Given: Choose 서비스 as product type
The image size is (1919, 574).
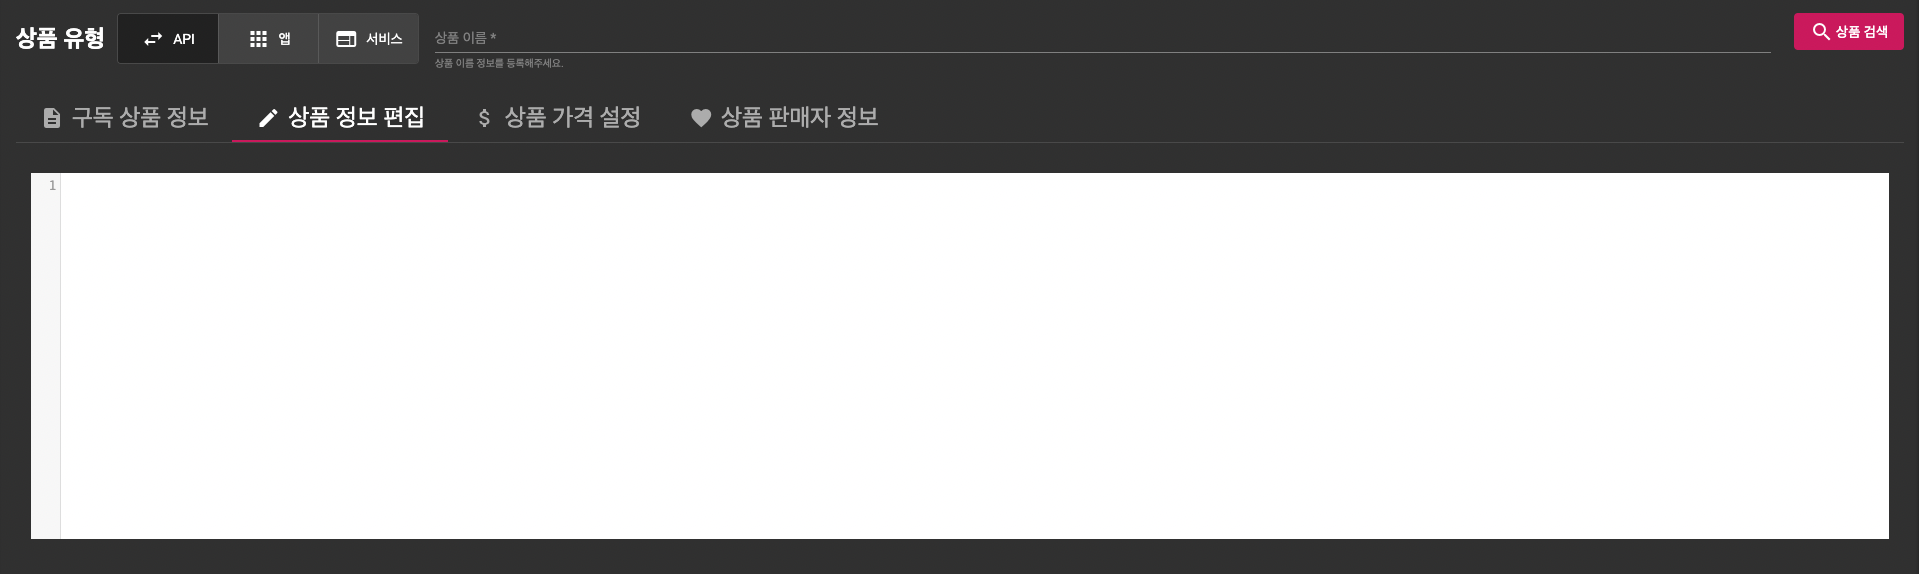Looking at the screenshot, I should point(369,39).
